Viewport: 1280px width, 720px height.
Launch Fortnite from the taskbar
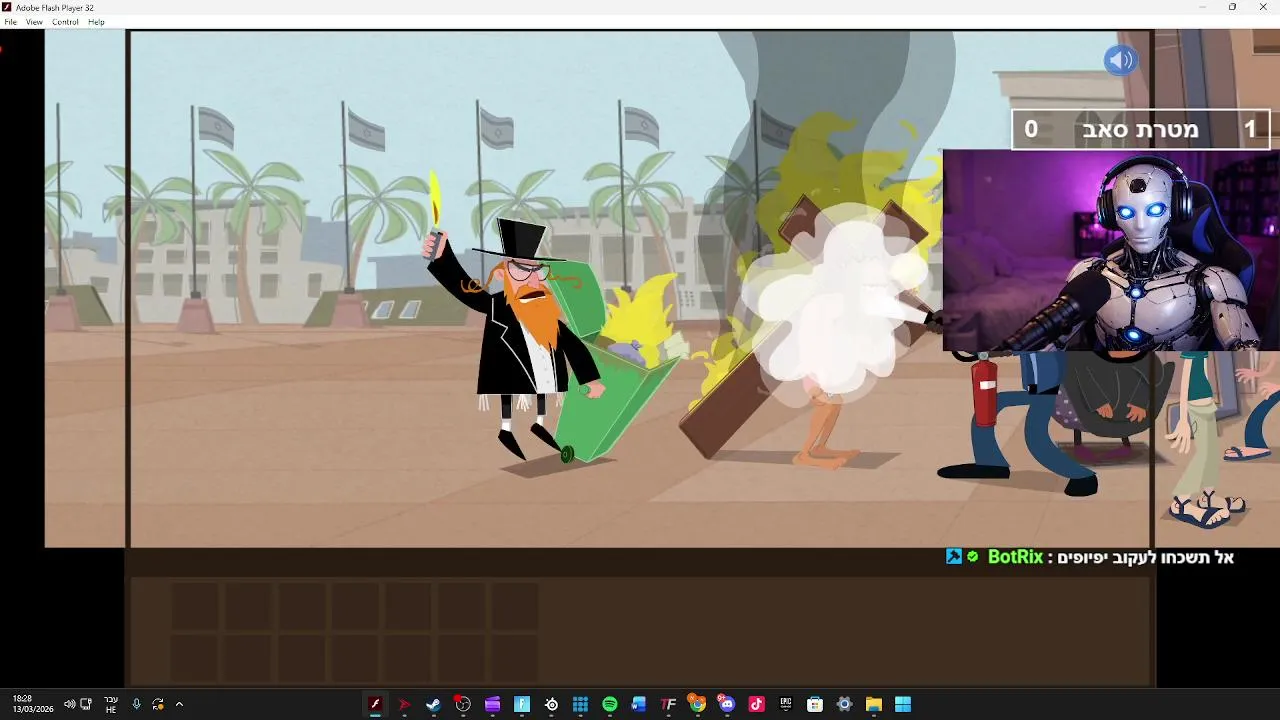(x=521, y=704)
